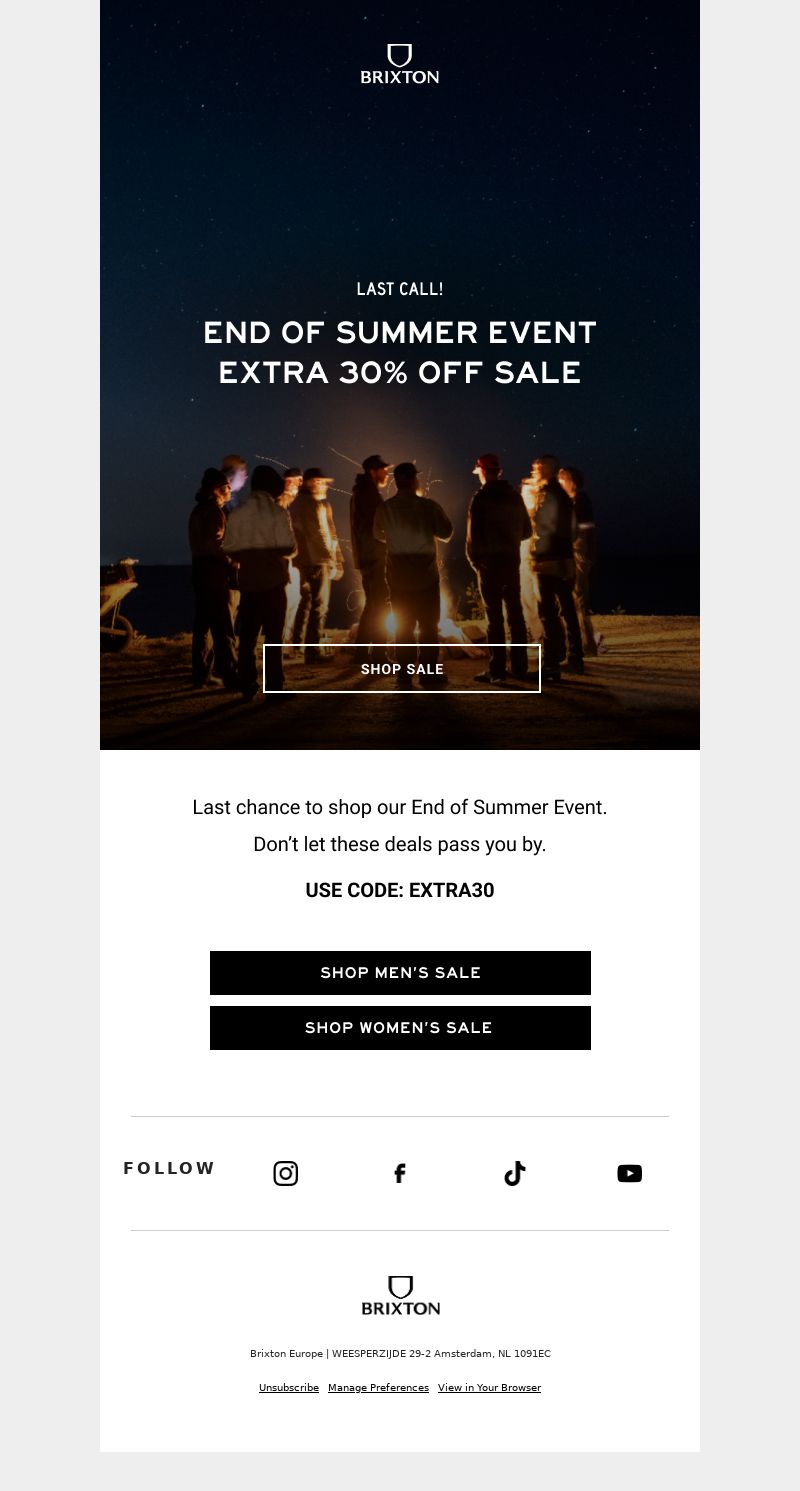Click the LAST CALL! text
Viewport: 800px width, 1491px height.
(400, 289)
